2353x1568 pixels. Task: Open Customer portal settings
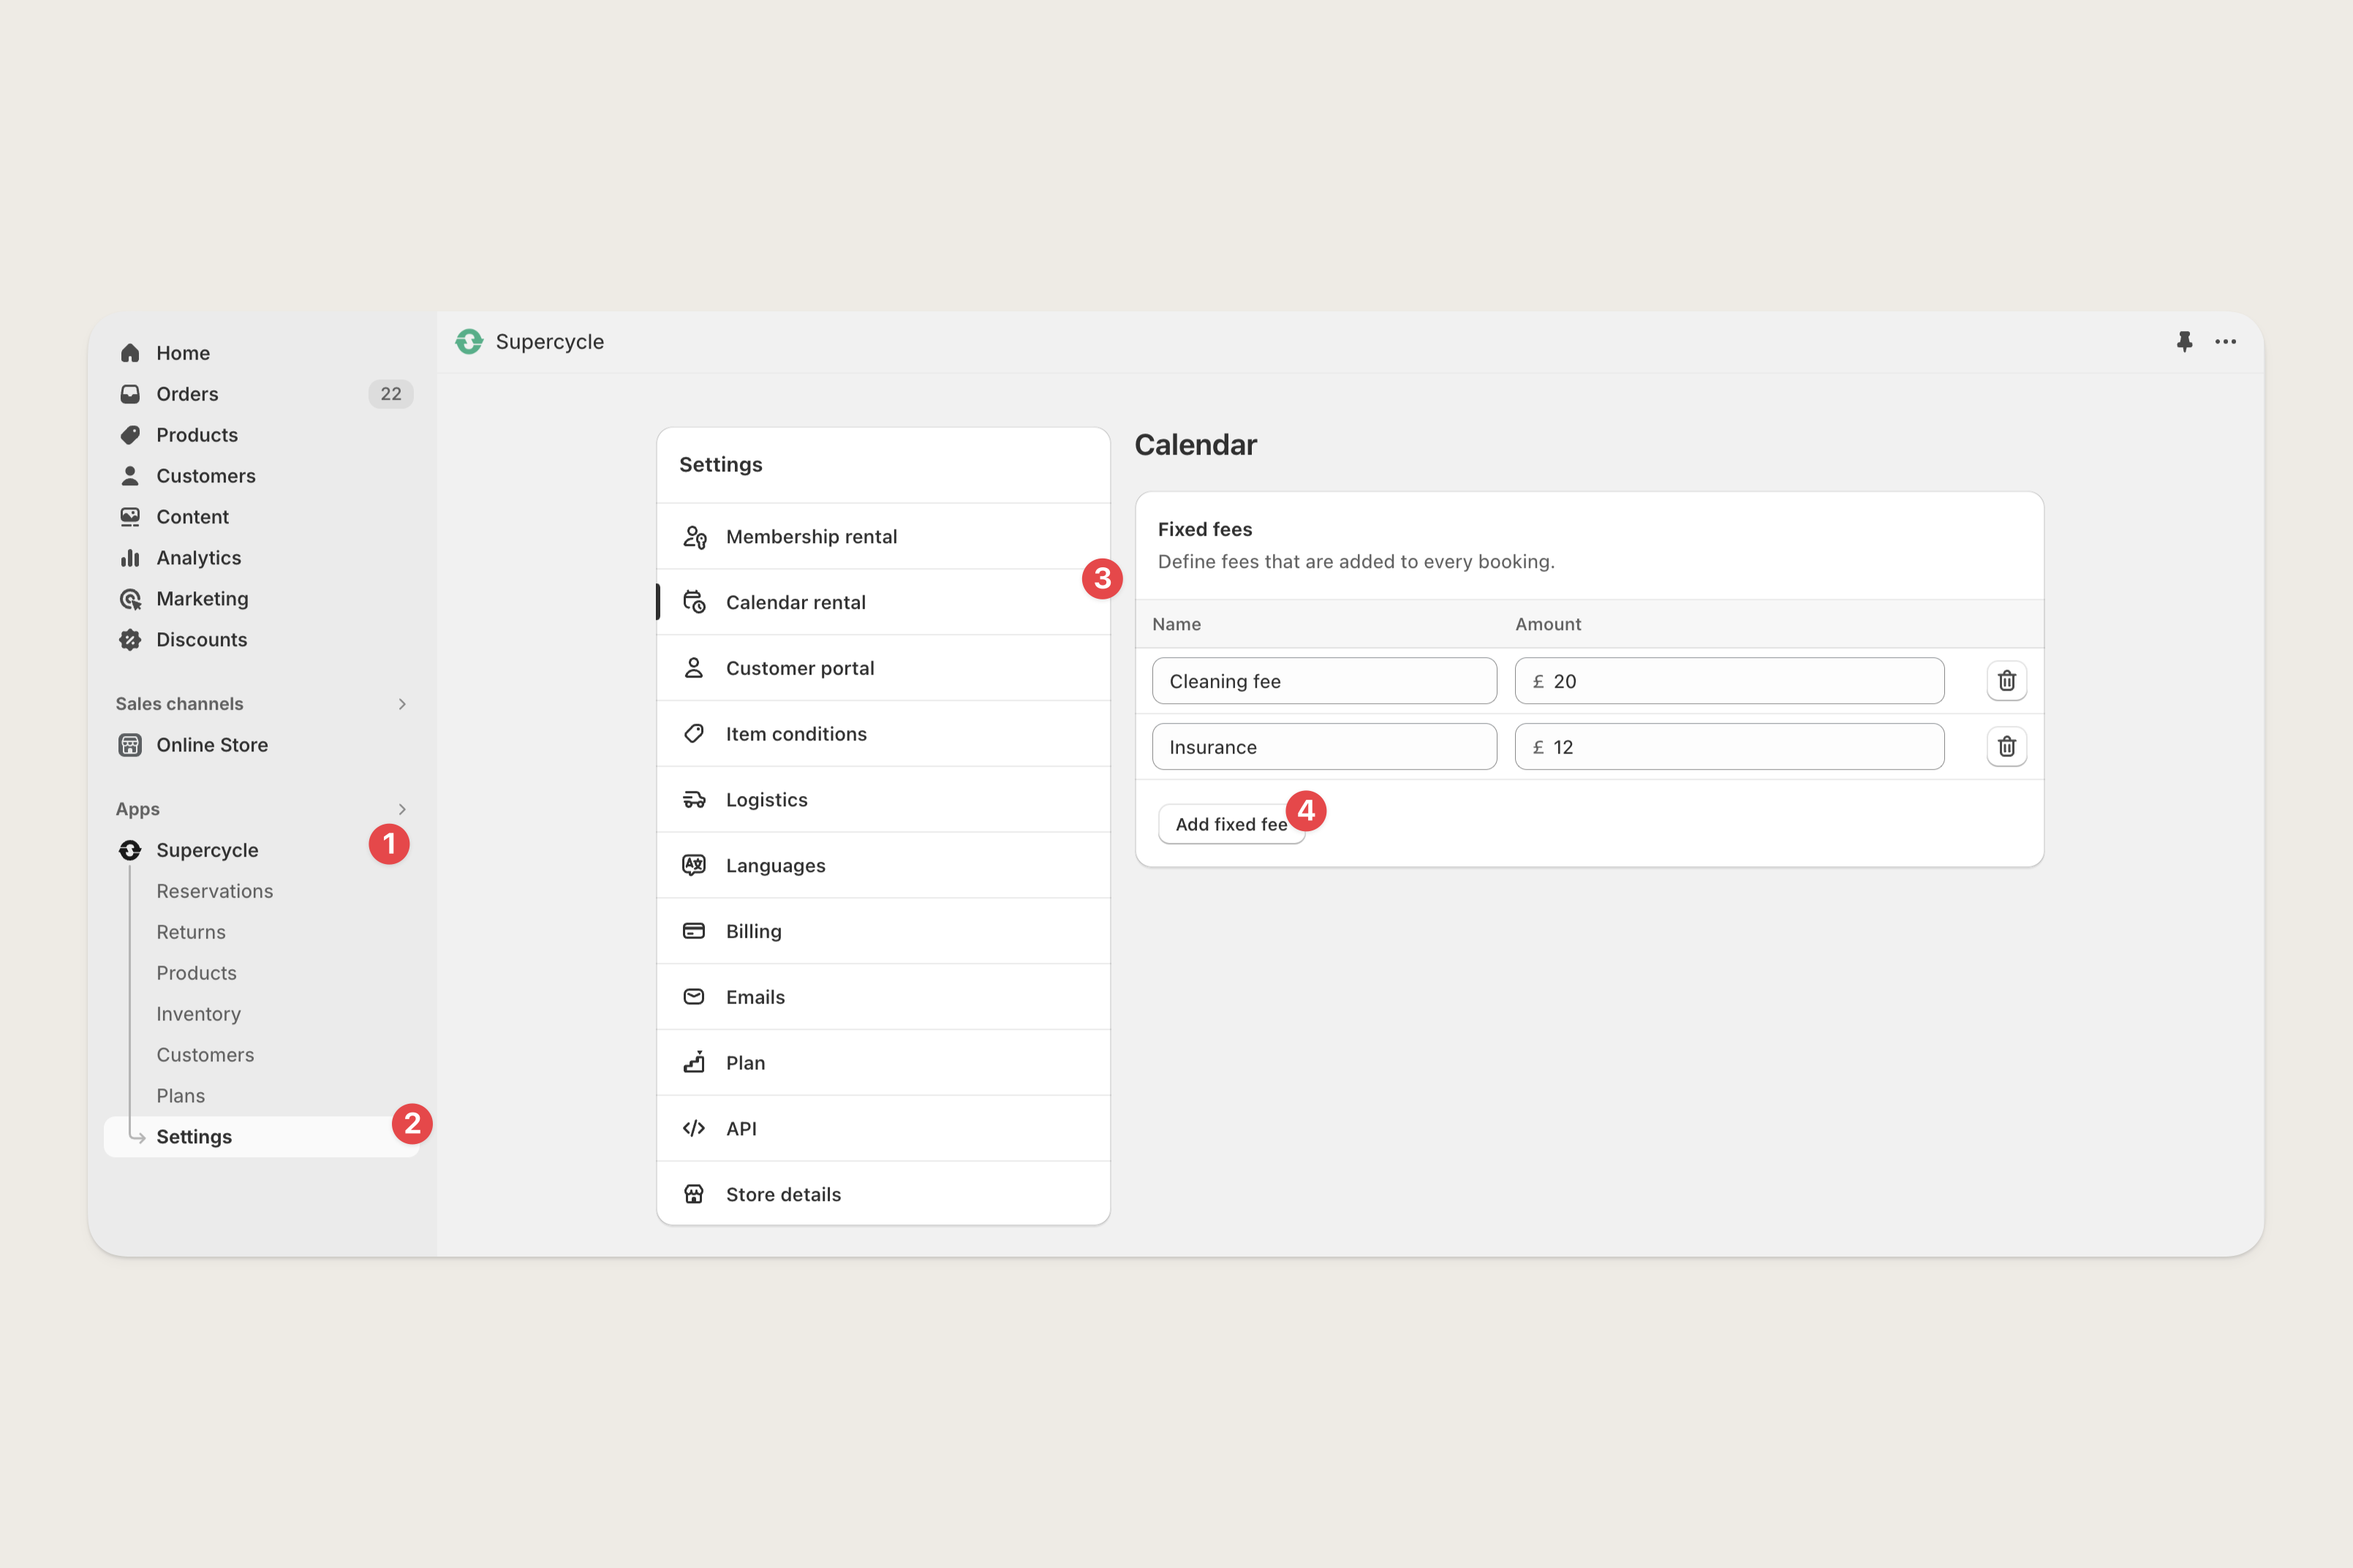coord(883,668)
